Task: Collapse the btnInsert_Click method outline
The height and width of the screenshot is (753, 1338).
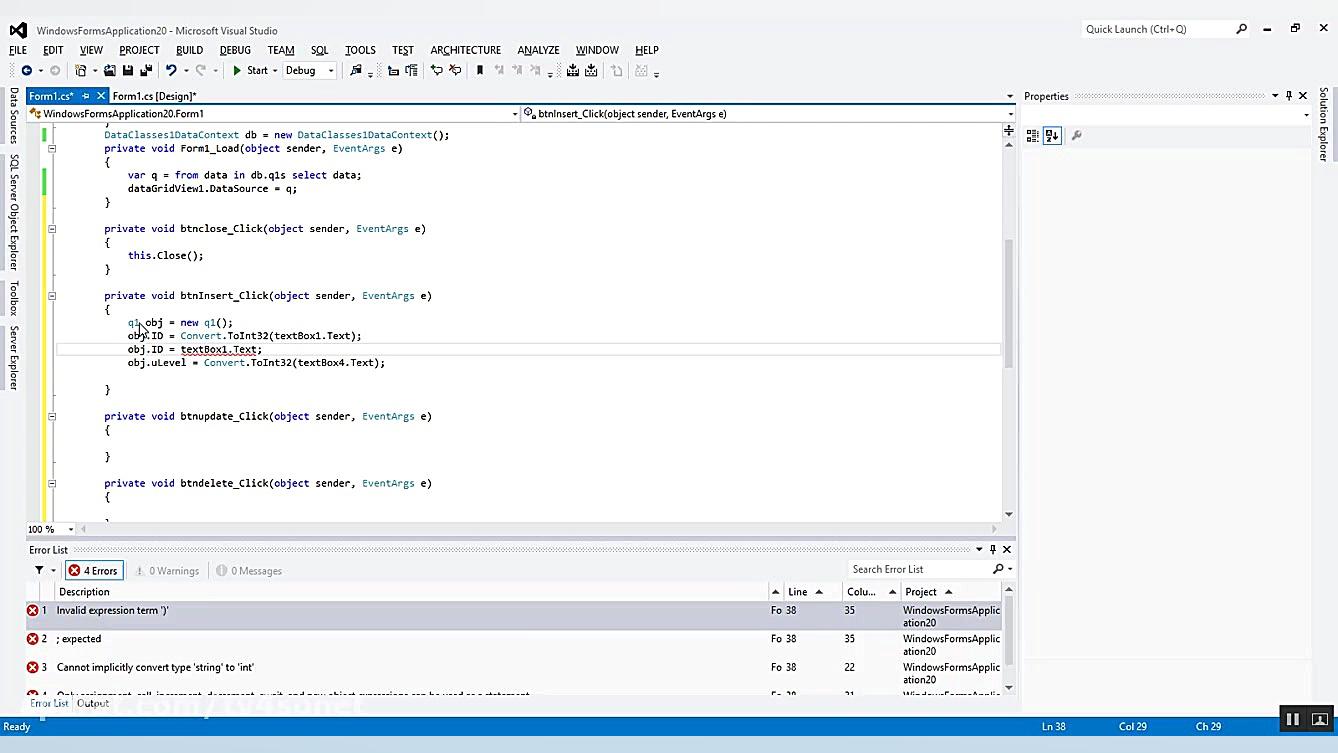Action: pyautogui.click(x=52, y=296)
